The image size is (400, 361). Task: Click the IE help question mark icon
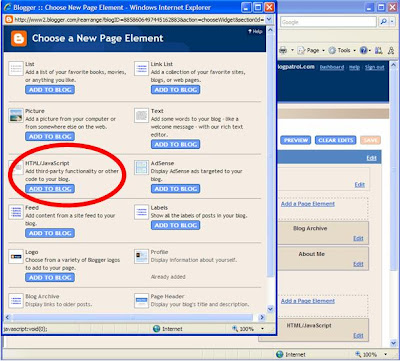tap(363, 50)
